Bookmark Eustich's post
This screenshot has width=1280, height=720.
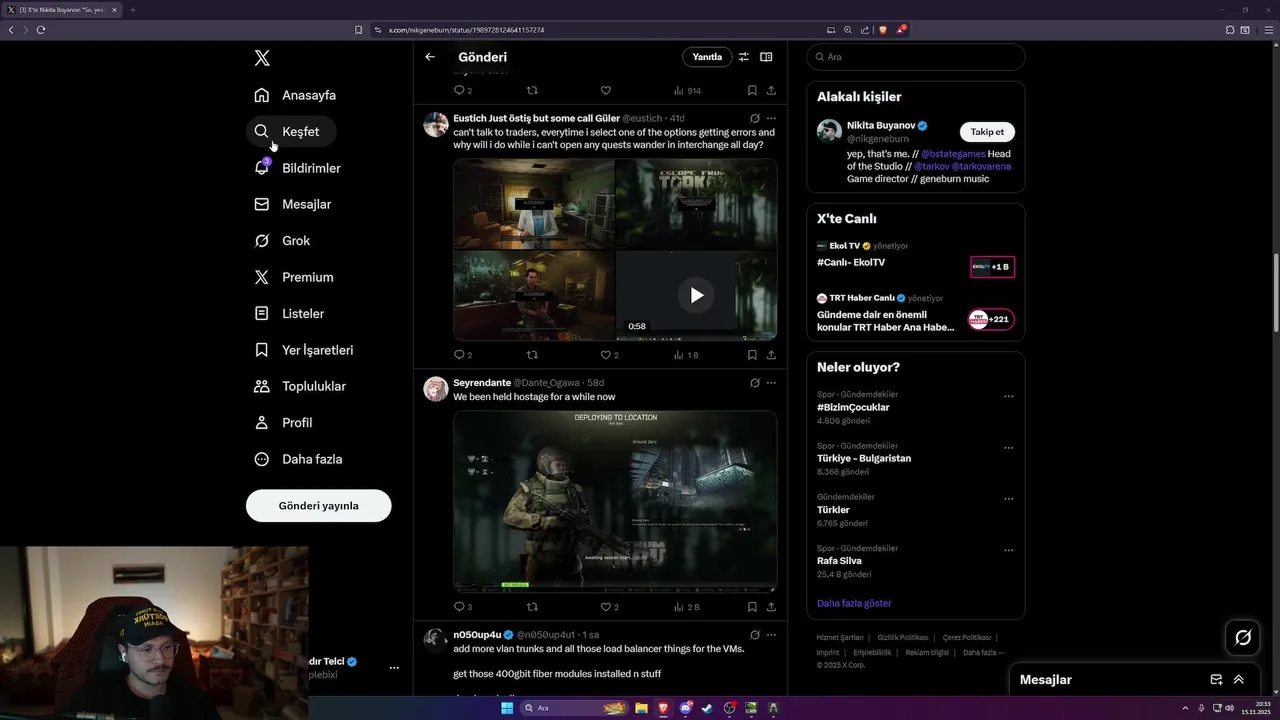tap(752, 355)
